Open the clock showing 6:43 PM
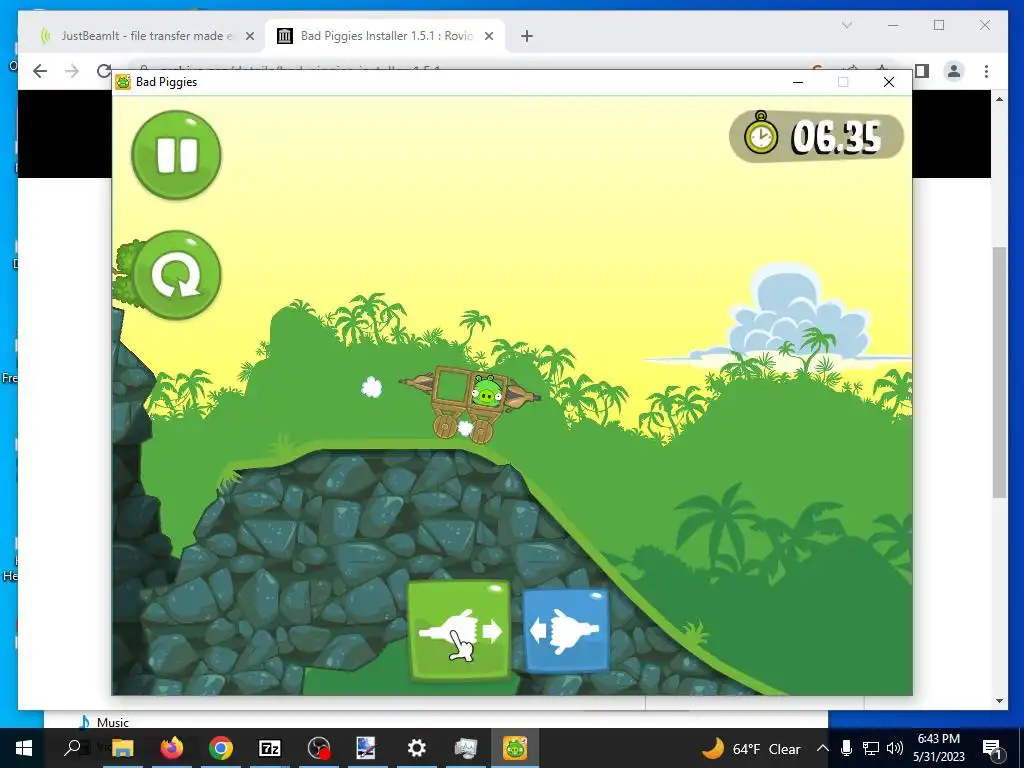 point(938,748)
